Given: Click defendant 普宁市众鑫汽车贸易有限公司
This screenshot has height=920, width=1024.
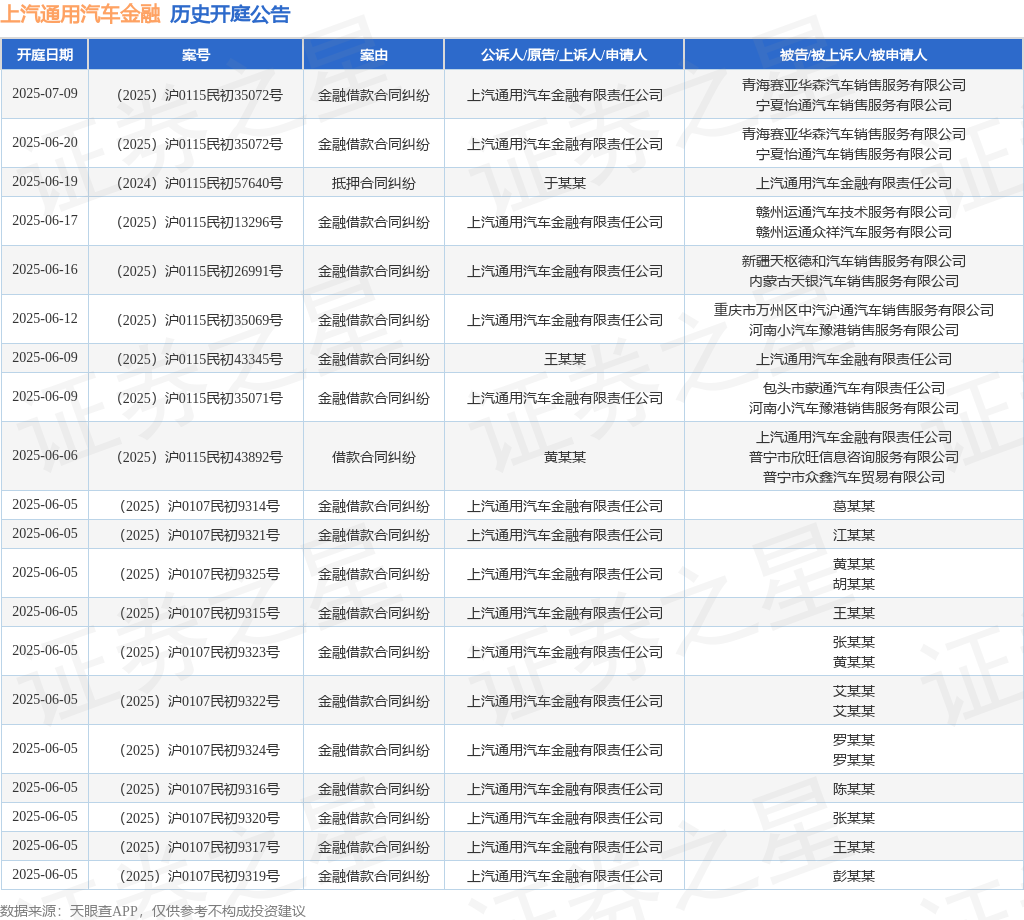Looking at the screenshot, I should click(854, 478).
